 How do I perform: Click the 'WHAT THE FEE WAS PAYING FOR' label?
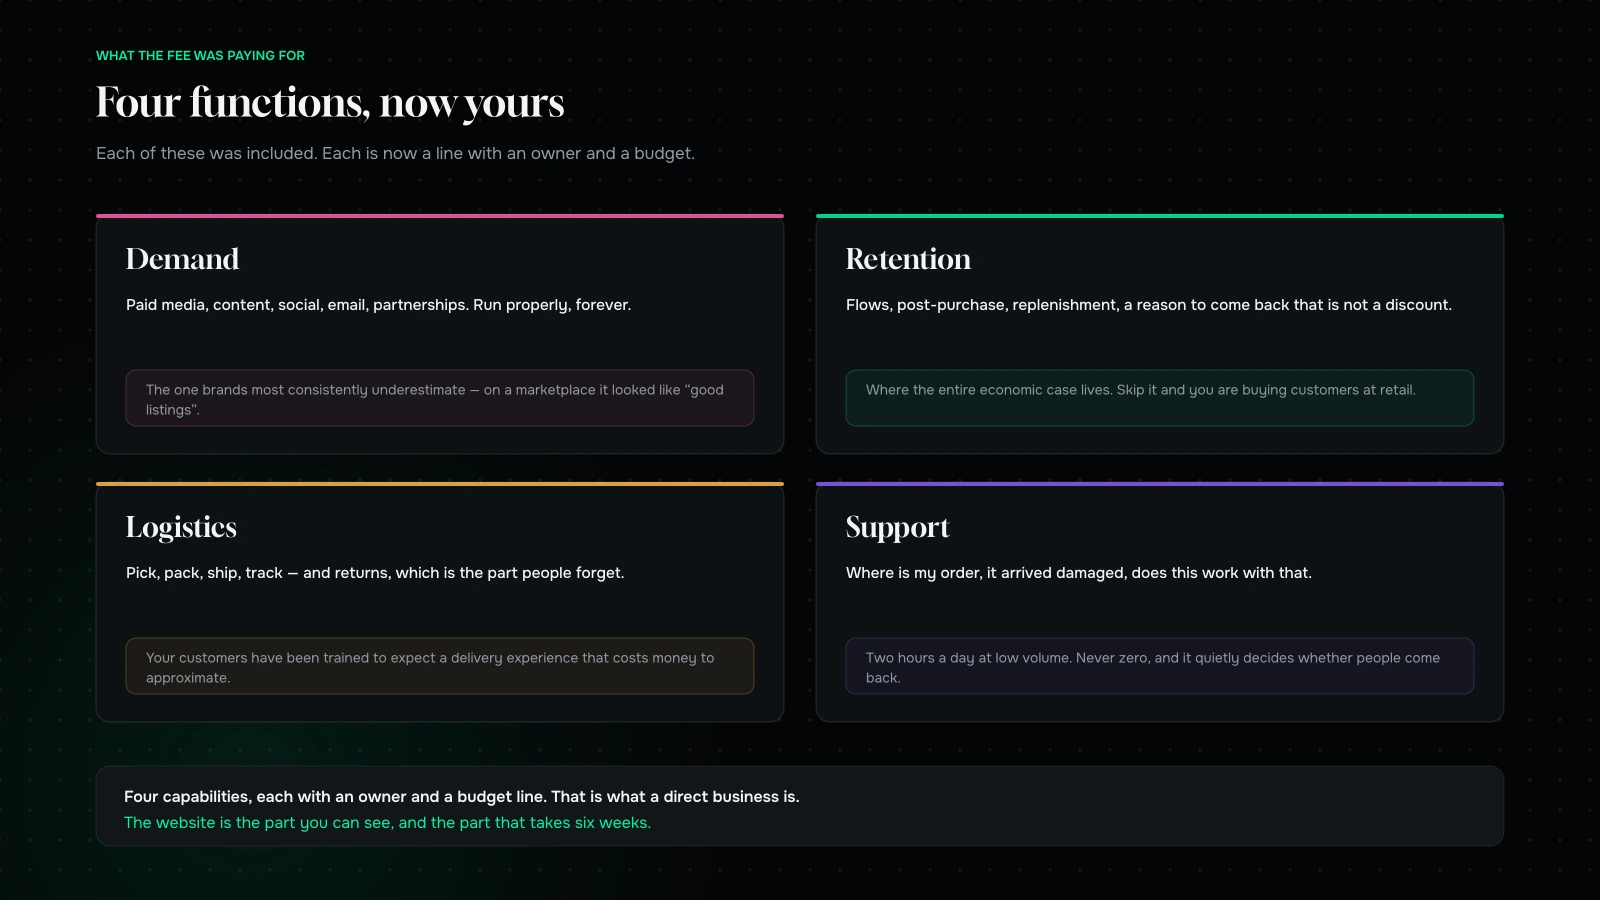coord(200,56)
